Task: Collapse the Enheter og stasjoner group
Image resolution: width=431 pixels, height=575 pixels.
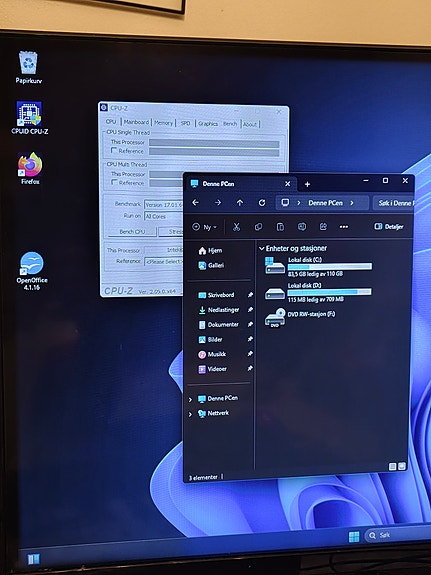Action: (x=262, y=248)
